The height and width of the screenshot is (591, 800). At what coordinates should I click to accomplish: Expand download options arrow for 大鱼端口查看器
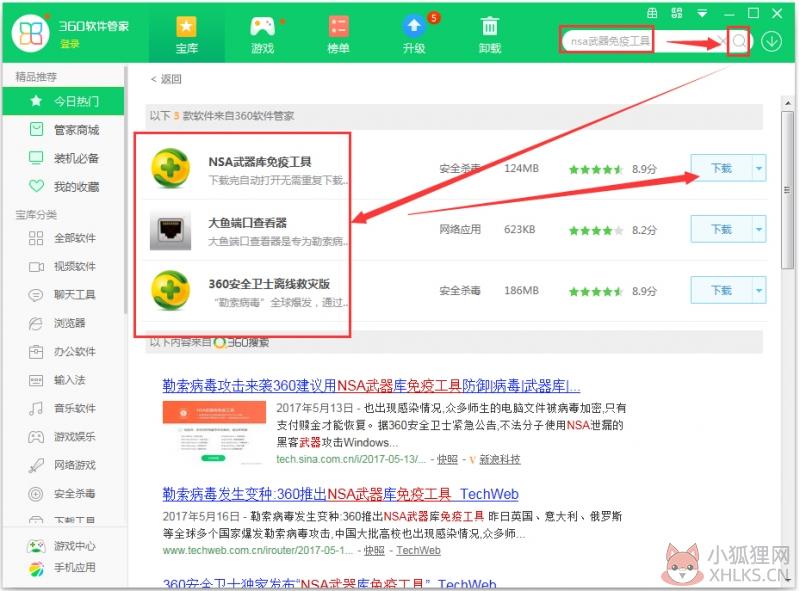759,229
